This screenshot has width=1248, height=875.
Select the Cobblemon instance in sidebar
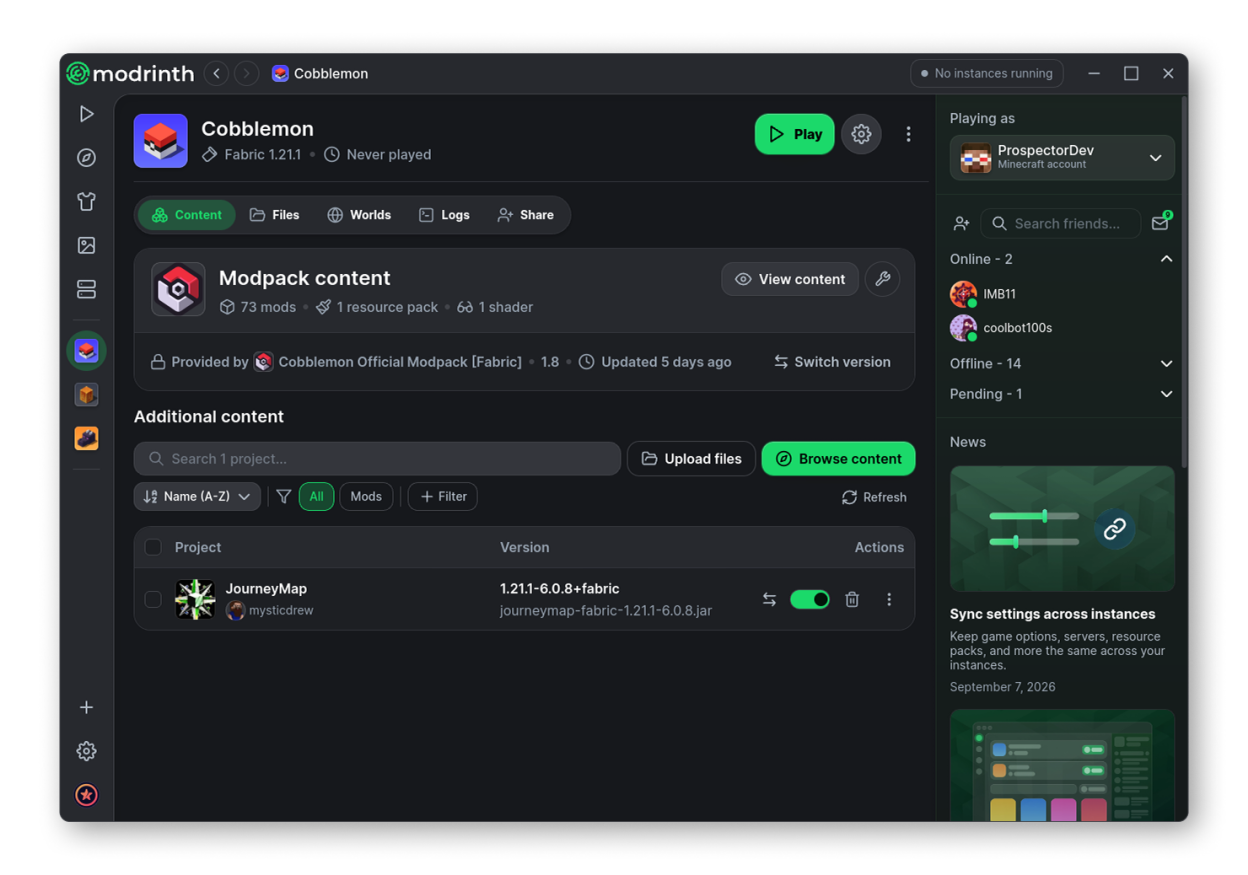click(x=87, y=351)
